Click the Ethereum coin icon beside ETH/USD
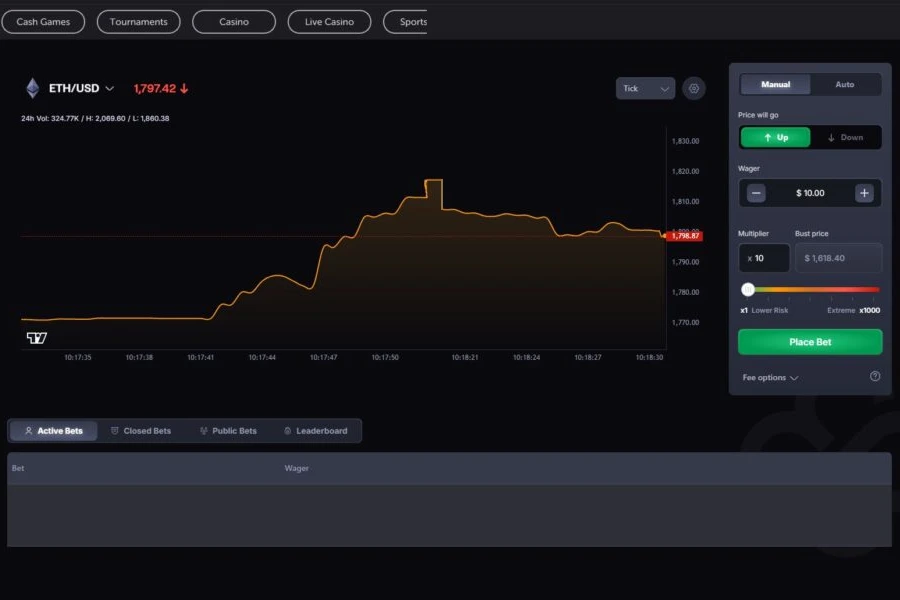 coord(32,88)
